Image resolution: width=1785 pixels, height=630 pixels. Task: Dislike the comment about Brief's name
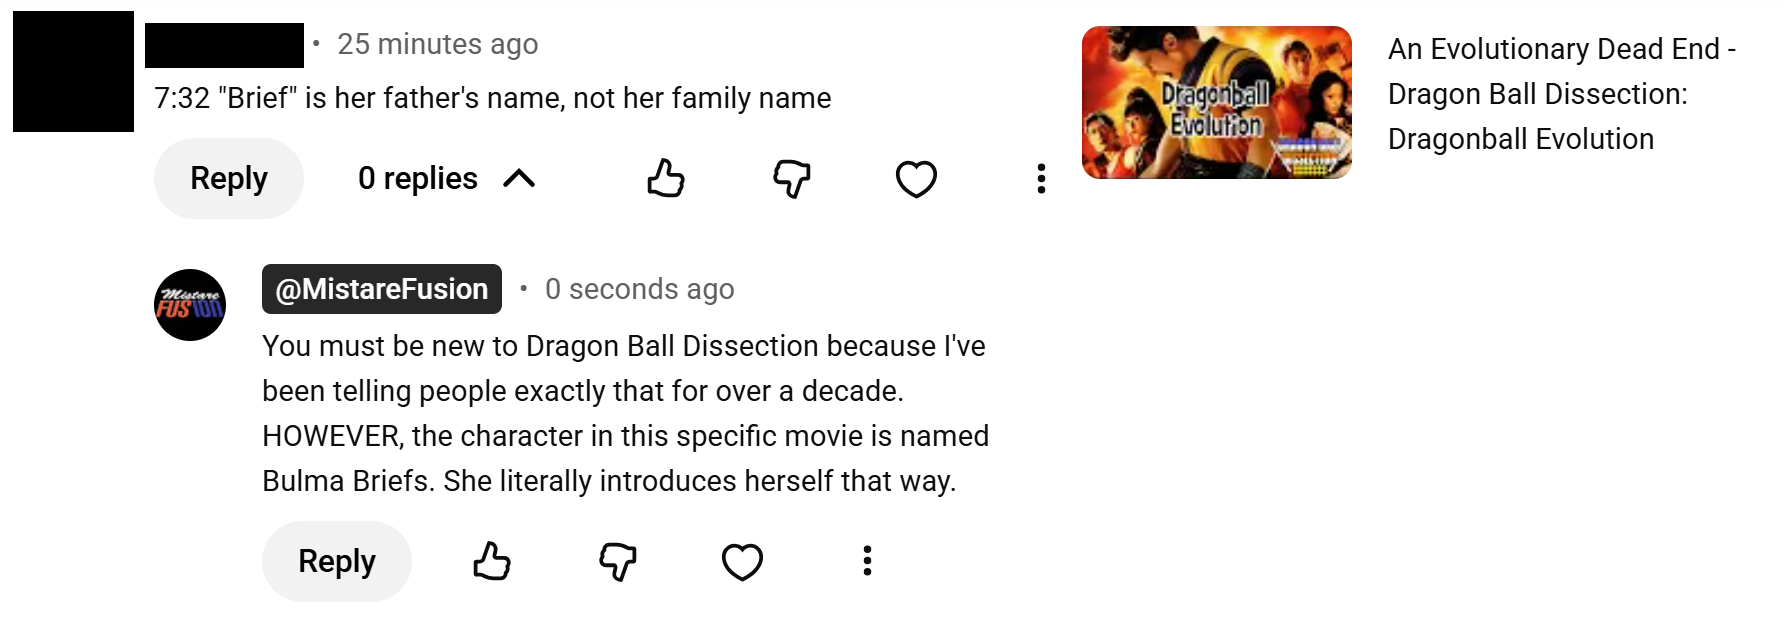click(791, 179)
